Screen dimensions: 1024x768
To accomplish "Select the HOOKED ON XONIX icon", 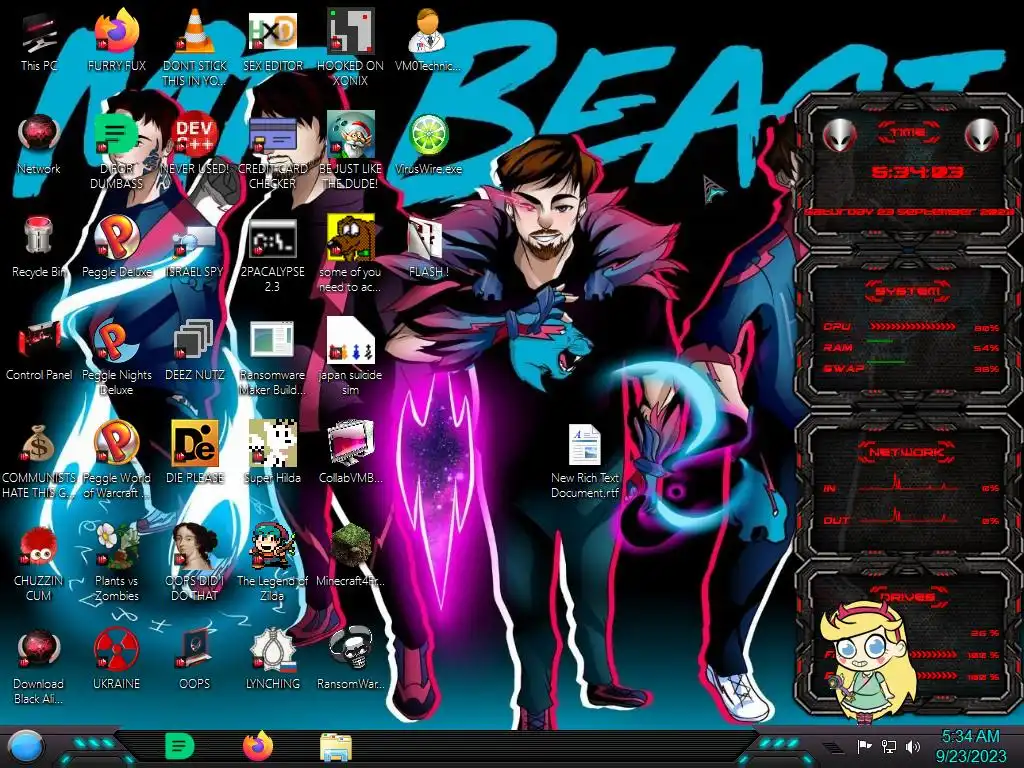I will (x=350, y=31).
